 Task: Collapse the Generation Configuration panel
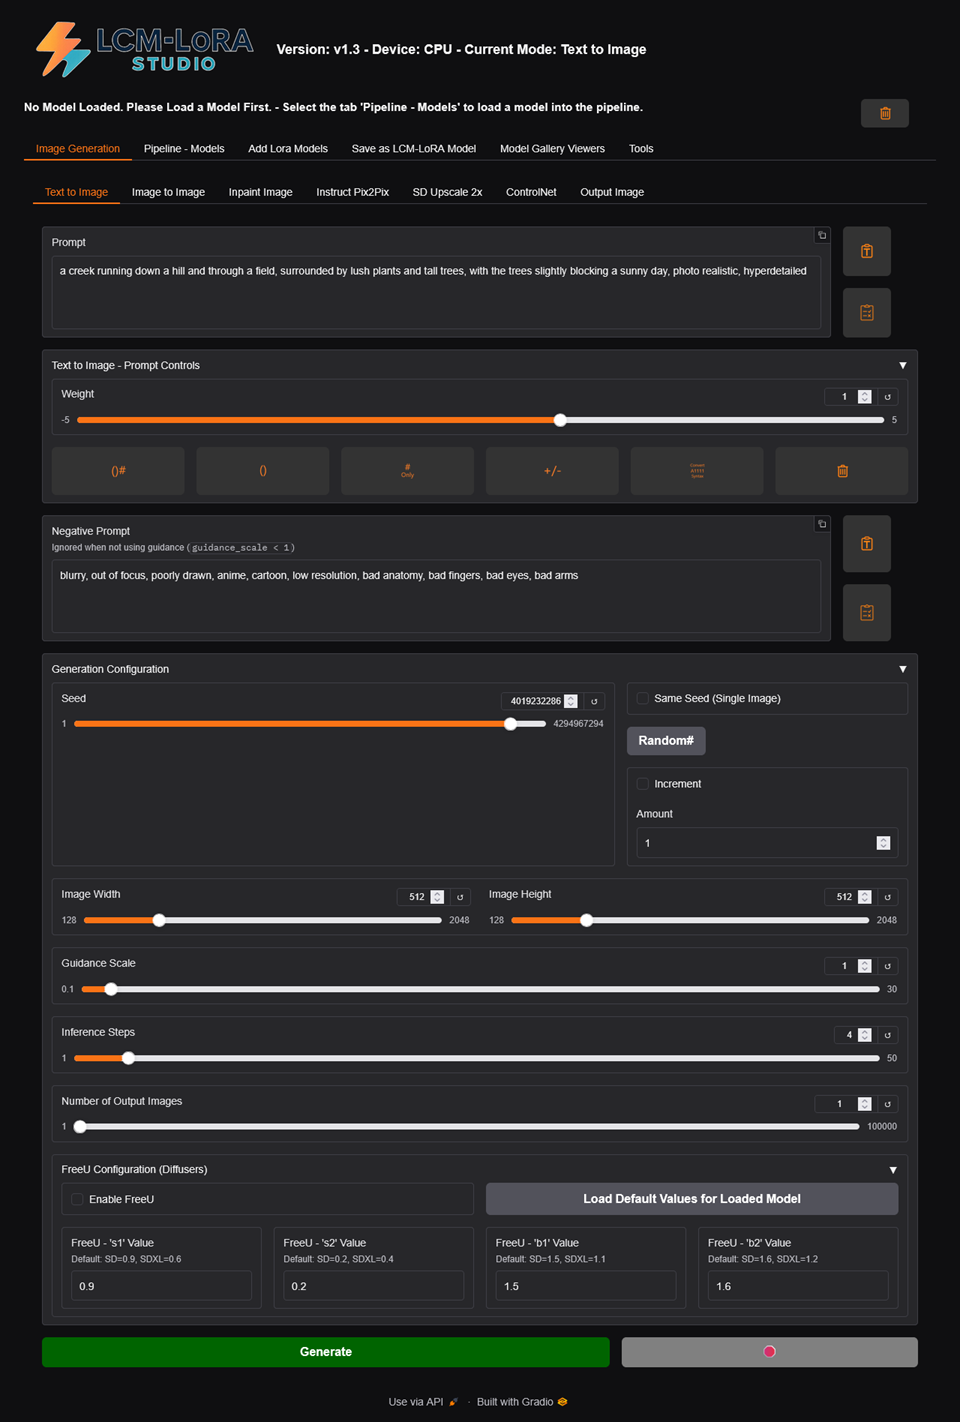[x=902, y=669]
